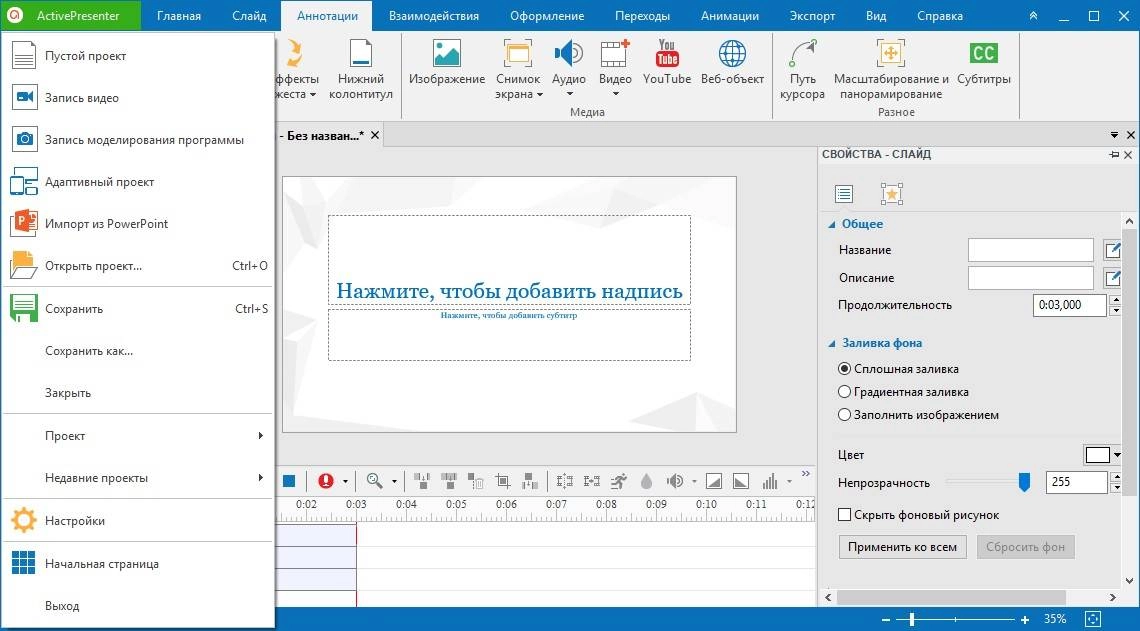Open the Слайд ribbon tab

click(x=249, y=15)
